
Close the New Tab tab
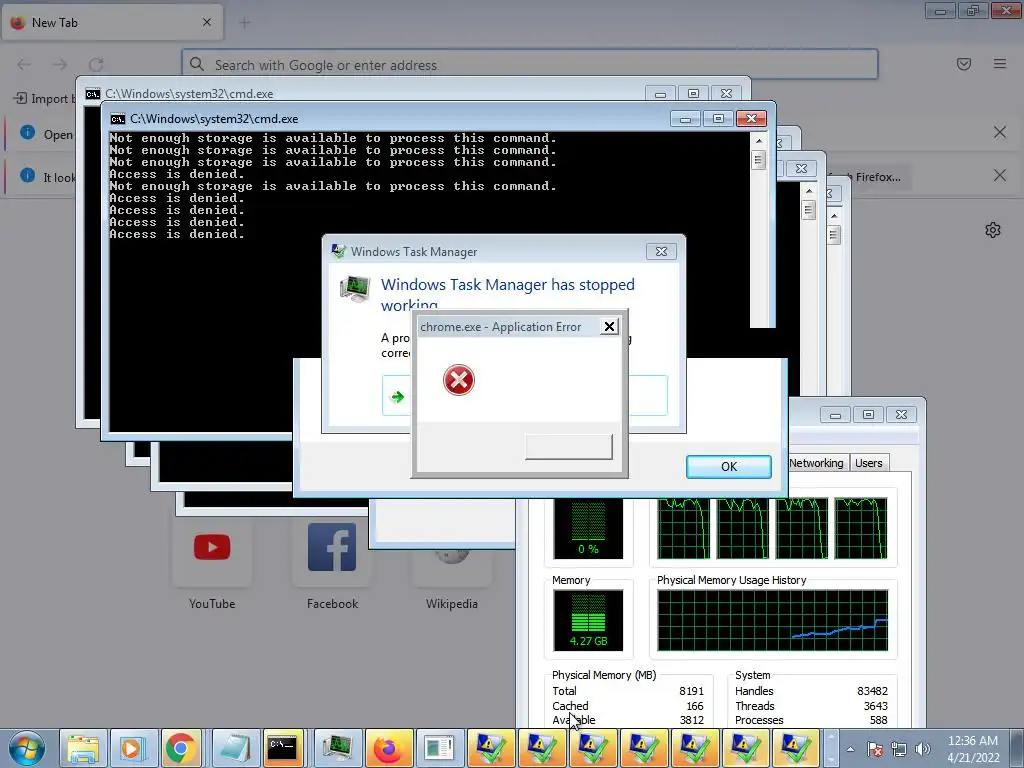coord(207,22)
